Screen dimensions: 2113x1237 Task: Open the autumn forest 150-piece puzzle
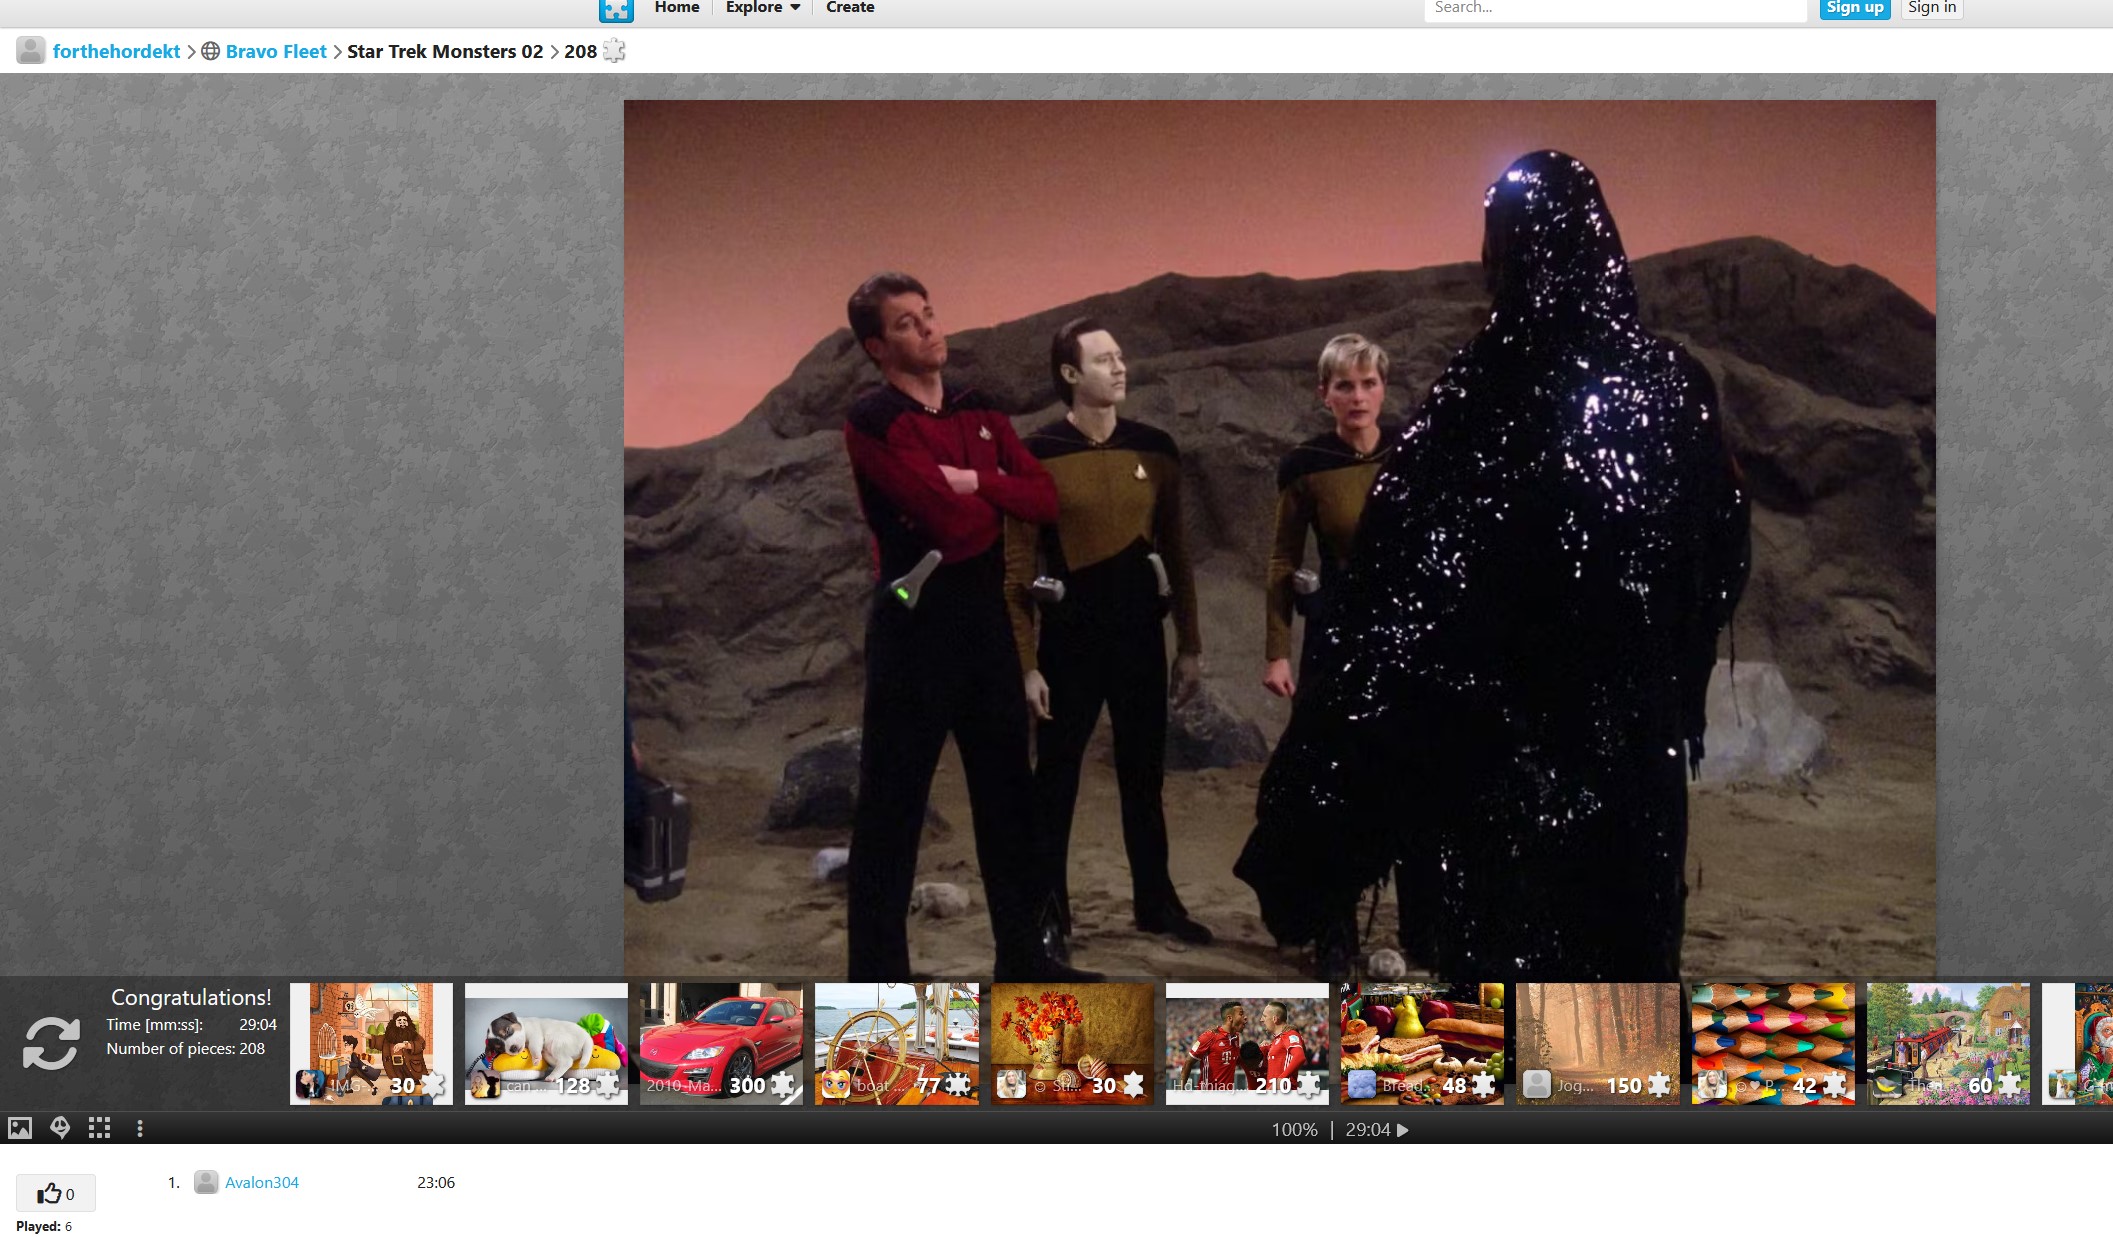[x=1598, y=1043]
